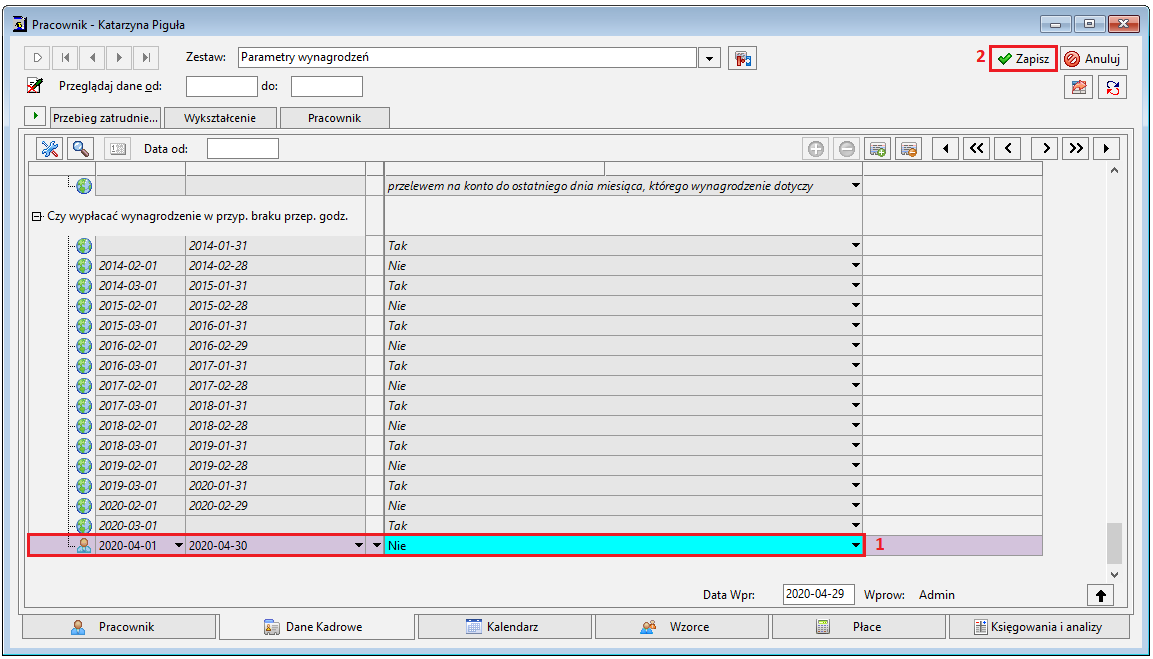Click the single left chevron button
The image size is (1153, 659).
(x=1007, y=149)
